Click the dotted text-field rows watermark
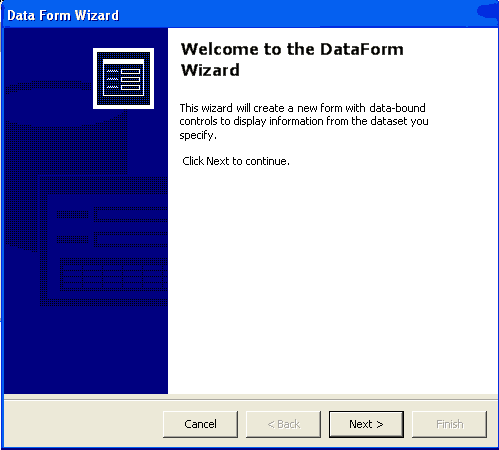 pyautogui.click(x=112, y=227)
